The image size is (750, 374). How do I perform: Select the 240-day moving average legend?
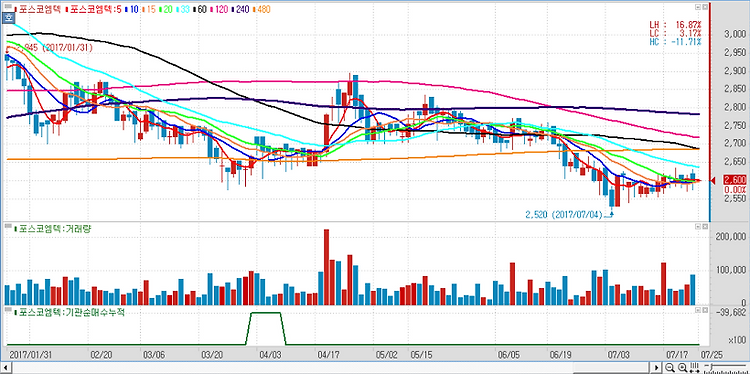coord(241,9)
